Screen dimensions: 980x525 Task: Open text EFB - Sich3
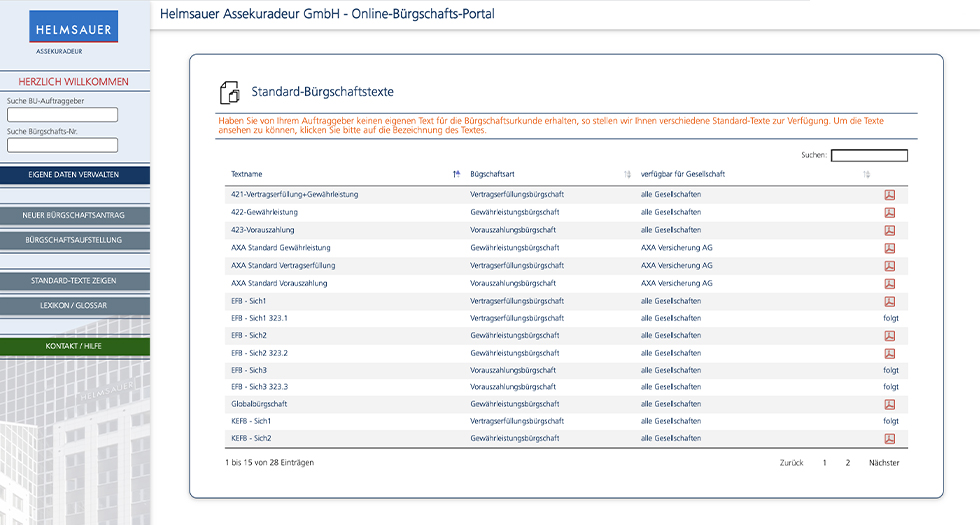click(x=249, y=370)
